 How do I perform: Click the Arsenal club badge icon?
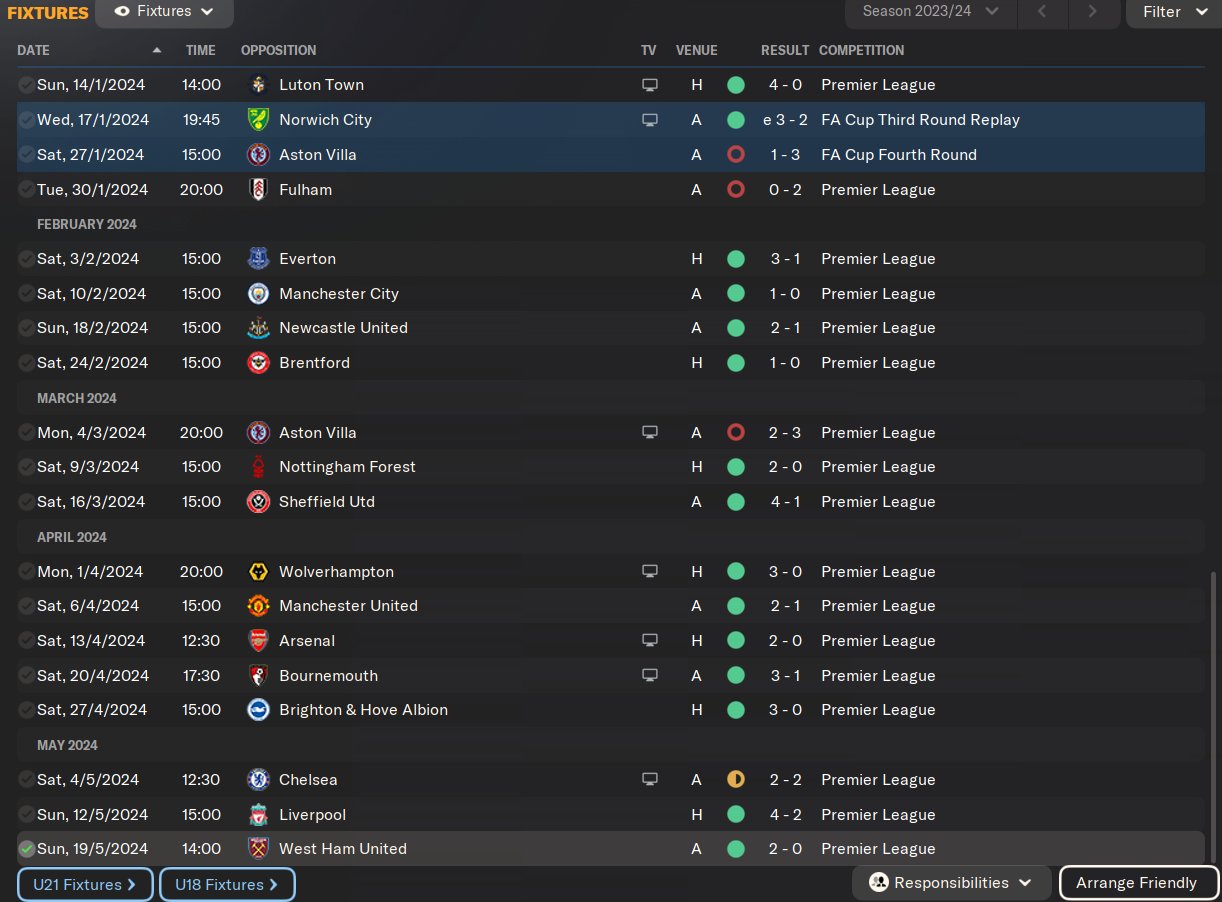click(x=258, y=641)
